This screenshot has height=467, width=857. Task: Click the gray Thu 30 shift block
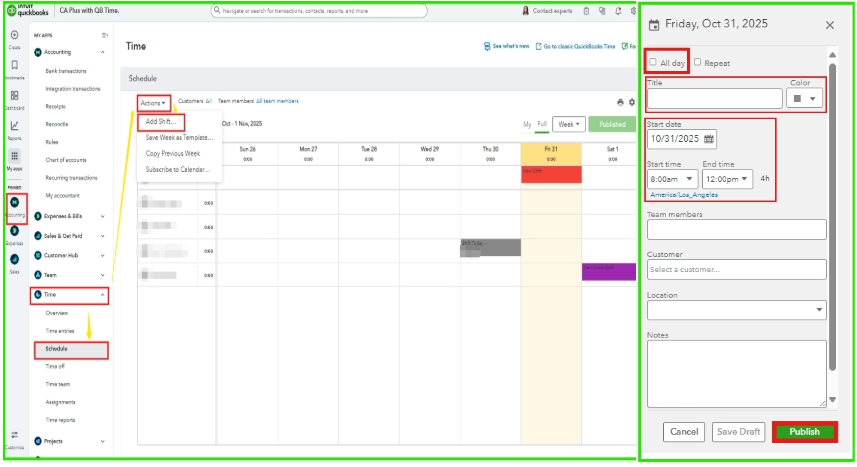tap(490, 248)
